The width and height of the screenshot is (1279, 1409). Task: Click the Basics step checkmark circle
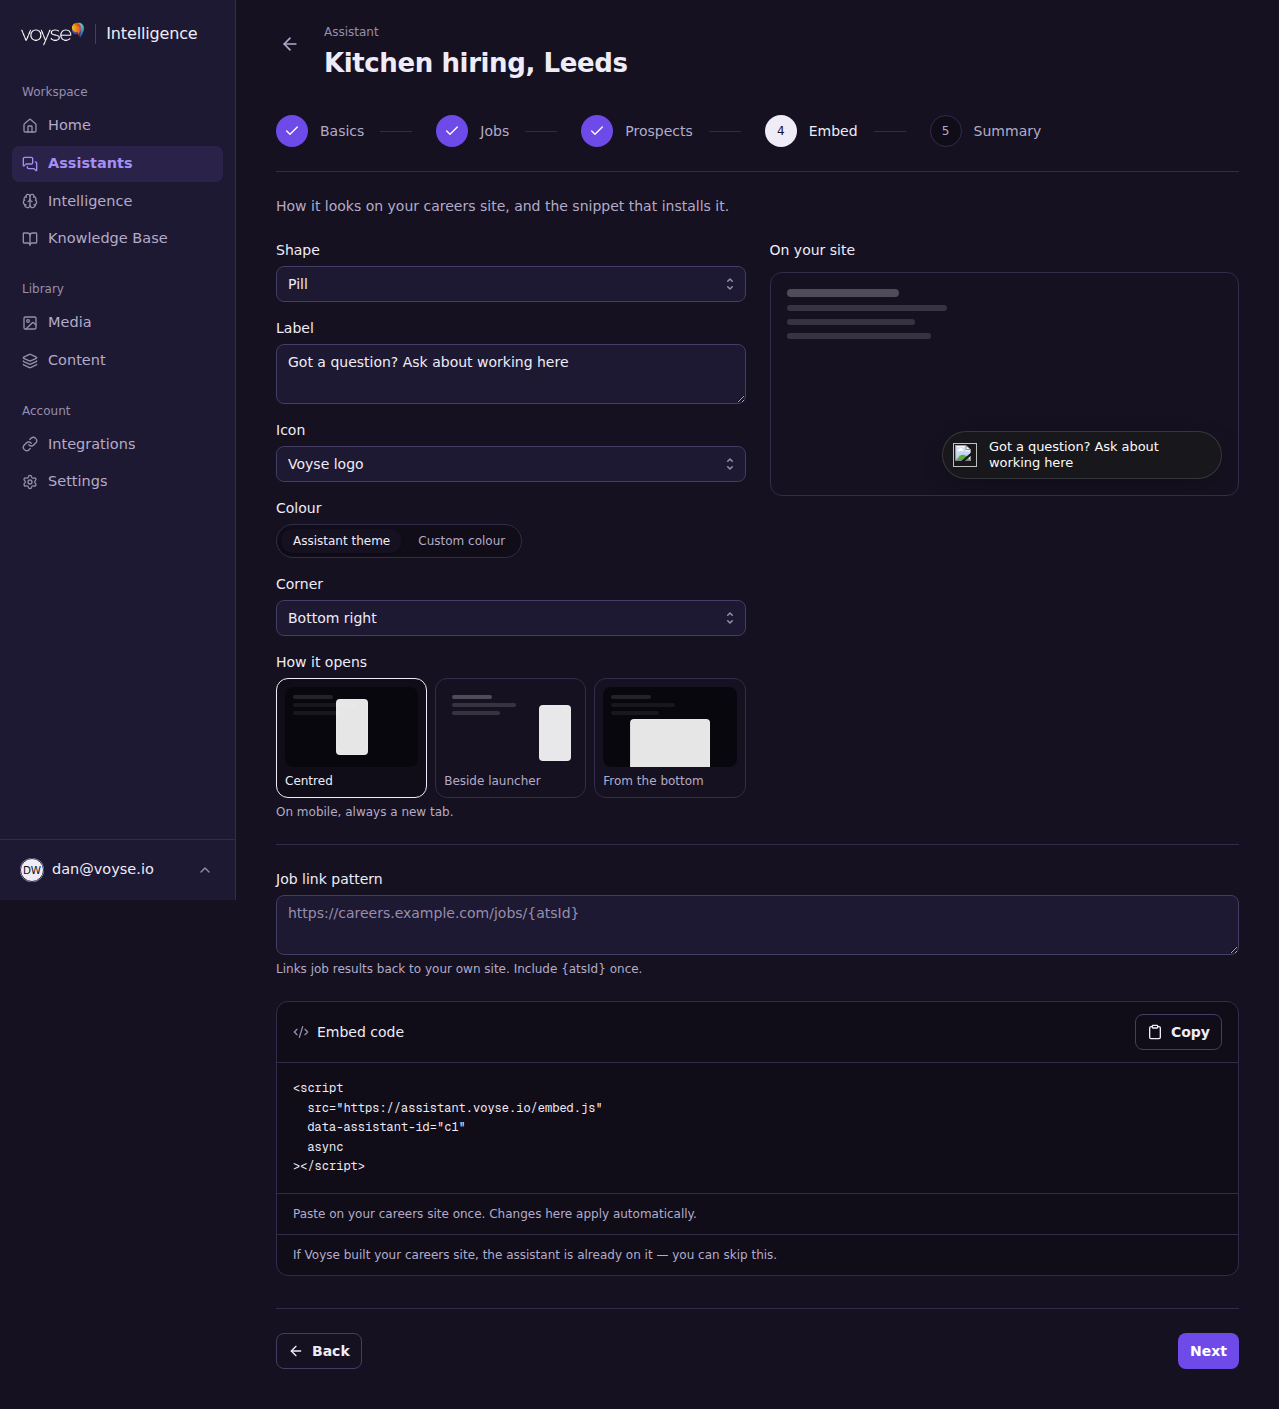click(292, 131)
